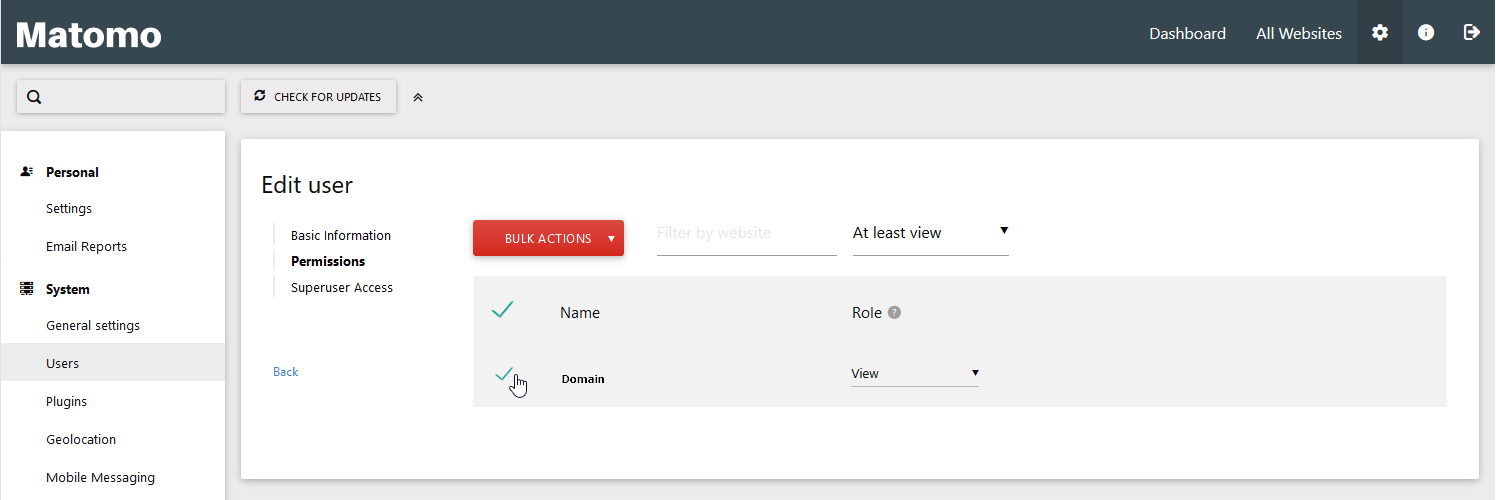Open the At least view filter dropdown
This screenshot has width=1496, height=500.
coord(930,233)
